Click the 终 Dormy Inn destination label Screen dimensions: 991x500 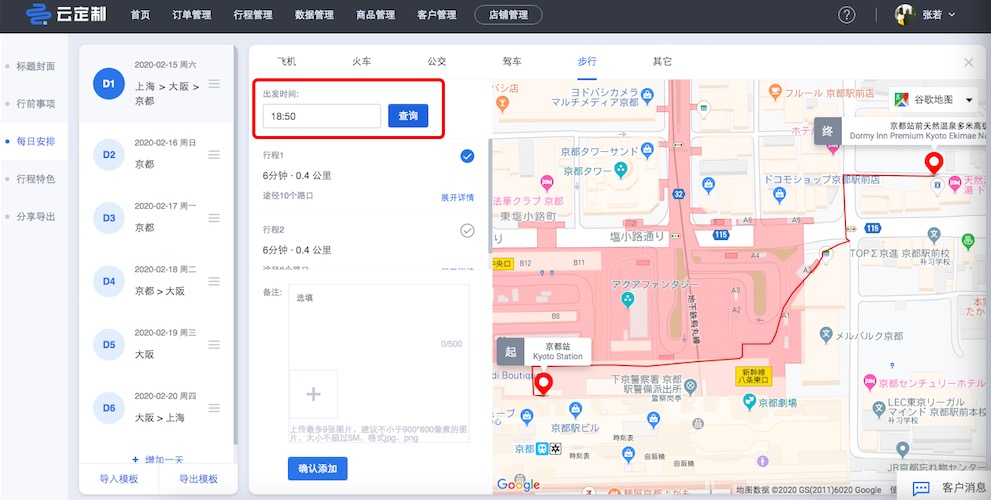point(900,131)
